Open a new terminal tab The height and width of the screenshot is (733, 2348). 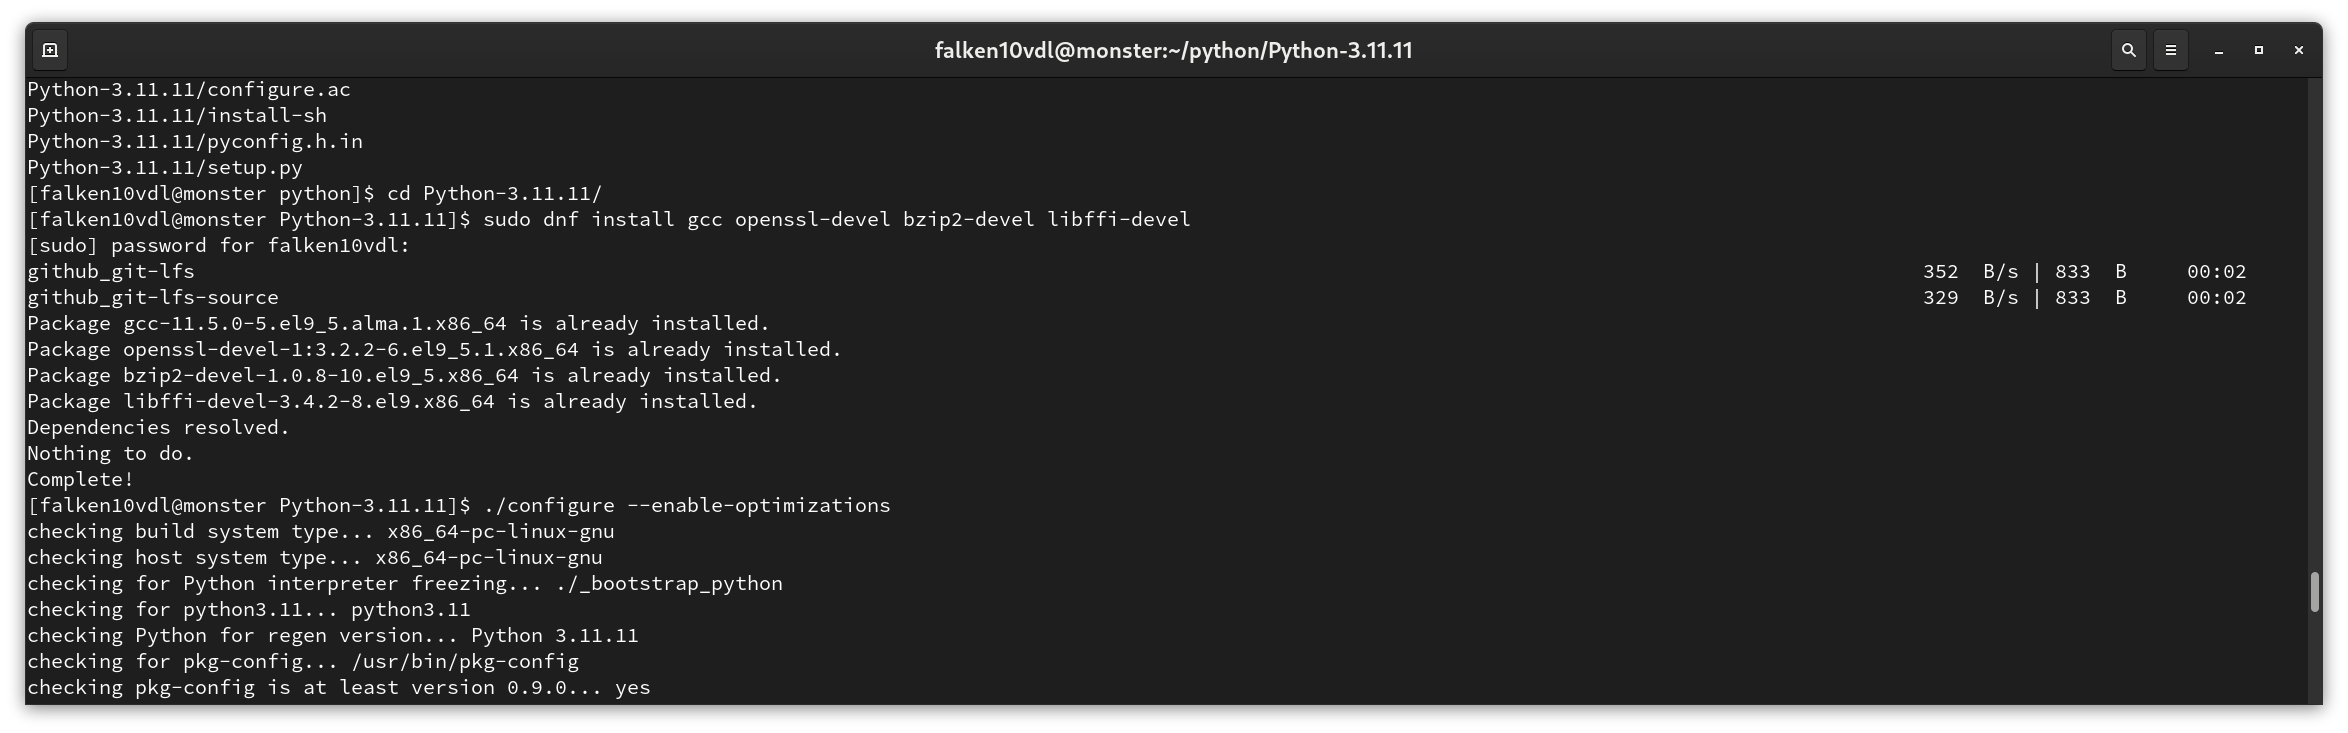[50, 50]
